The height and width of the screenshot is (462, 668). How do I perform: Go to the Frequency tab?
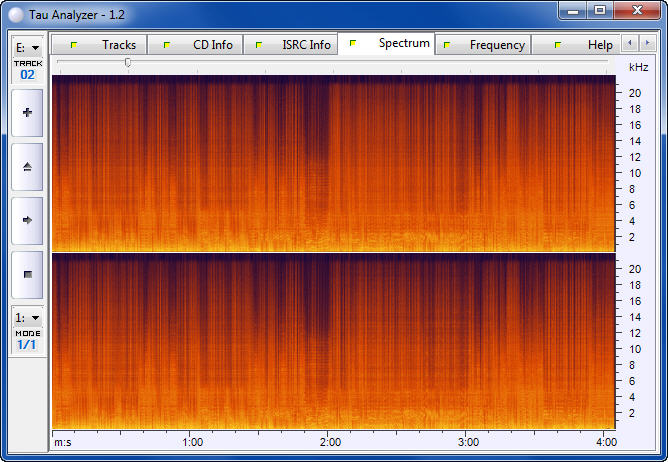click(485, 45)
